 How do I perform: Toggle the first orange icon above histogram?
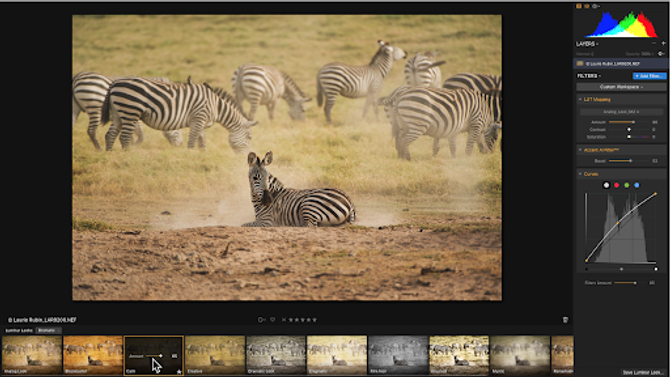point(579,6)
